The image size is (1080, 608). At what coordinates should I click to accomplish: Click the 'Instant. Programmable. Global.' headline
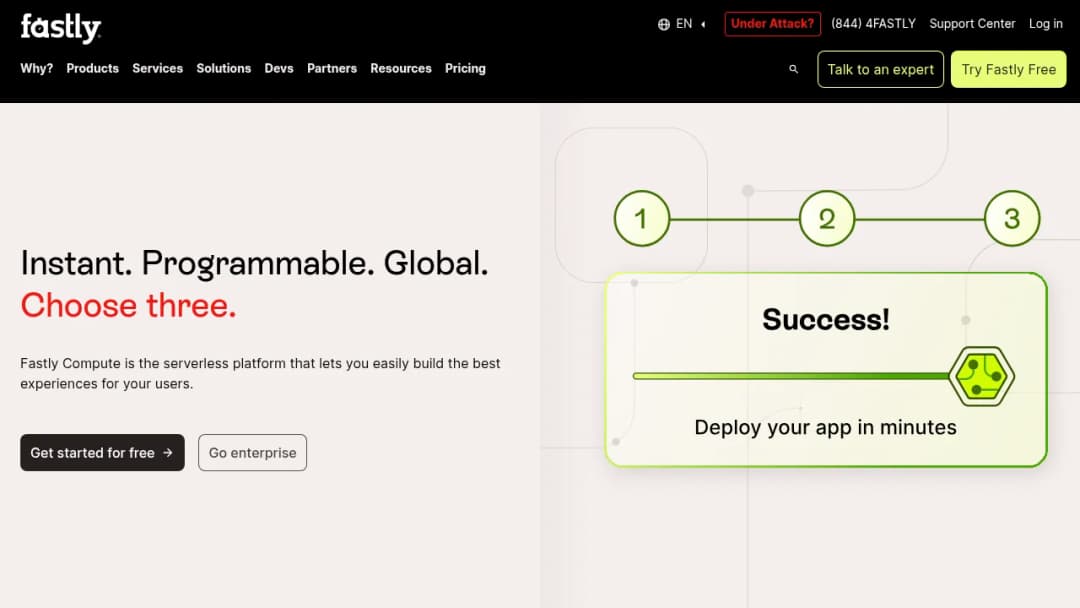(x=254, y=263)
